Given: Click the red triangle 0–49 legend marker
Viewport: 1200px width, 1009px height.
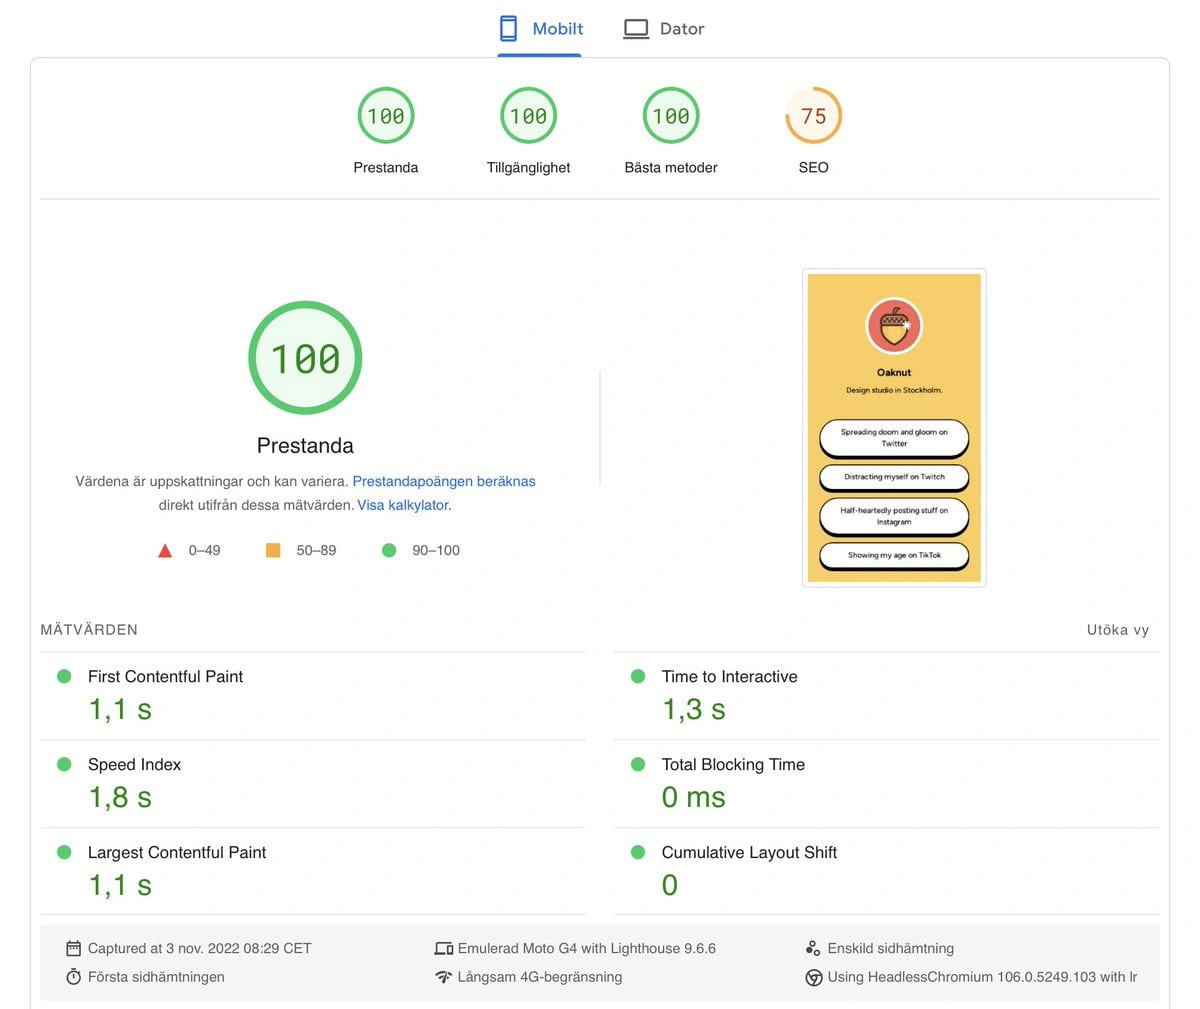Looking at the screenshot, I should click(x=166, y=550).
